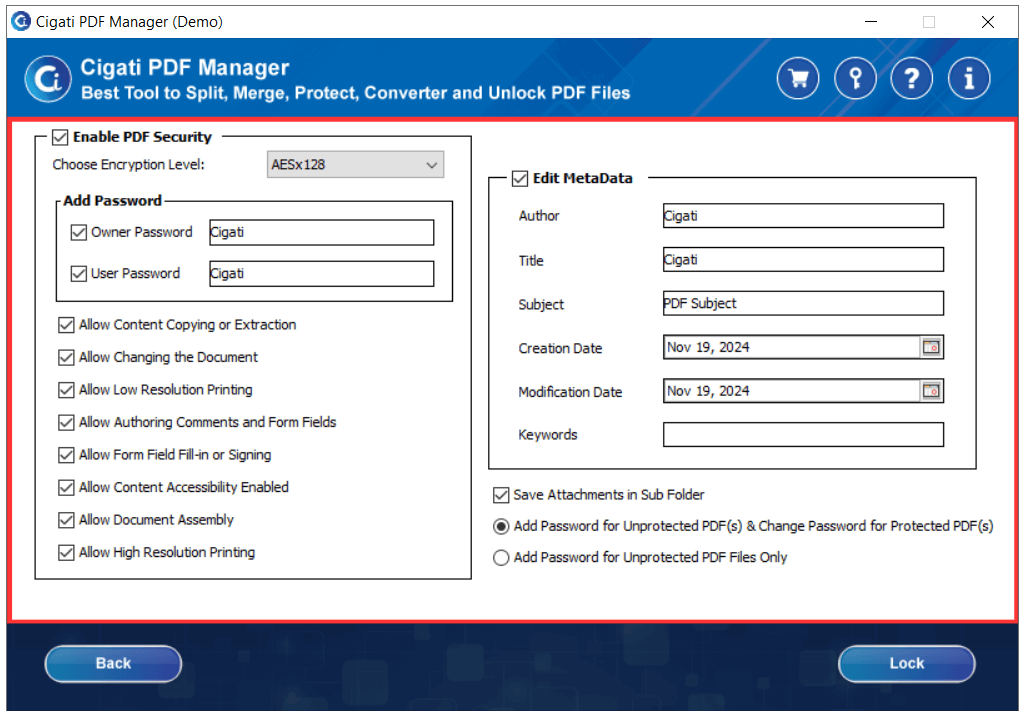Minimize the Cigati PDF Manager window
The height and width of the screenshot is (717, 1027).
pos(870,22)
